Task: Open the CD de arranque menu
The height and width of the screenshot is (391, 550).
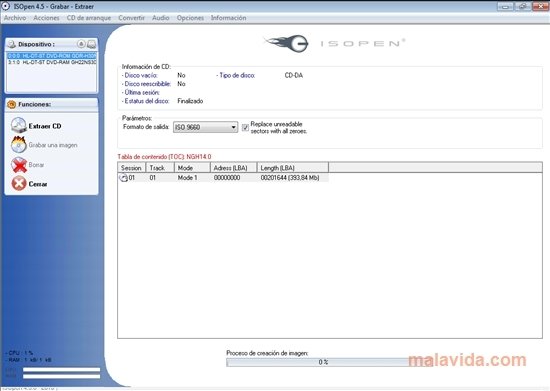Action: [89, 18]
